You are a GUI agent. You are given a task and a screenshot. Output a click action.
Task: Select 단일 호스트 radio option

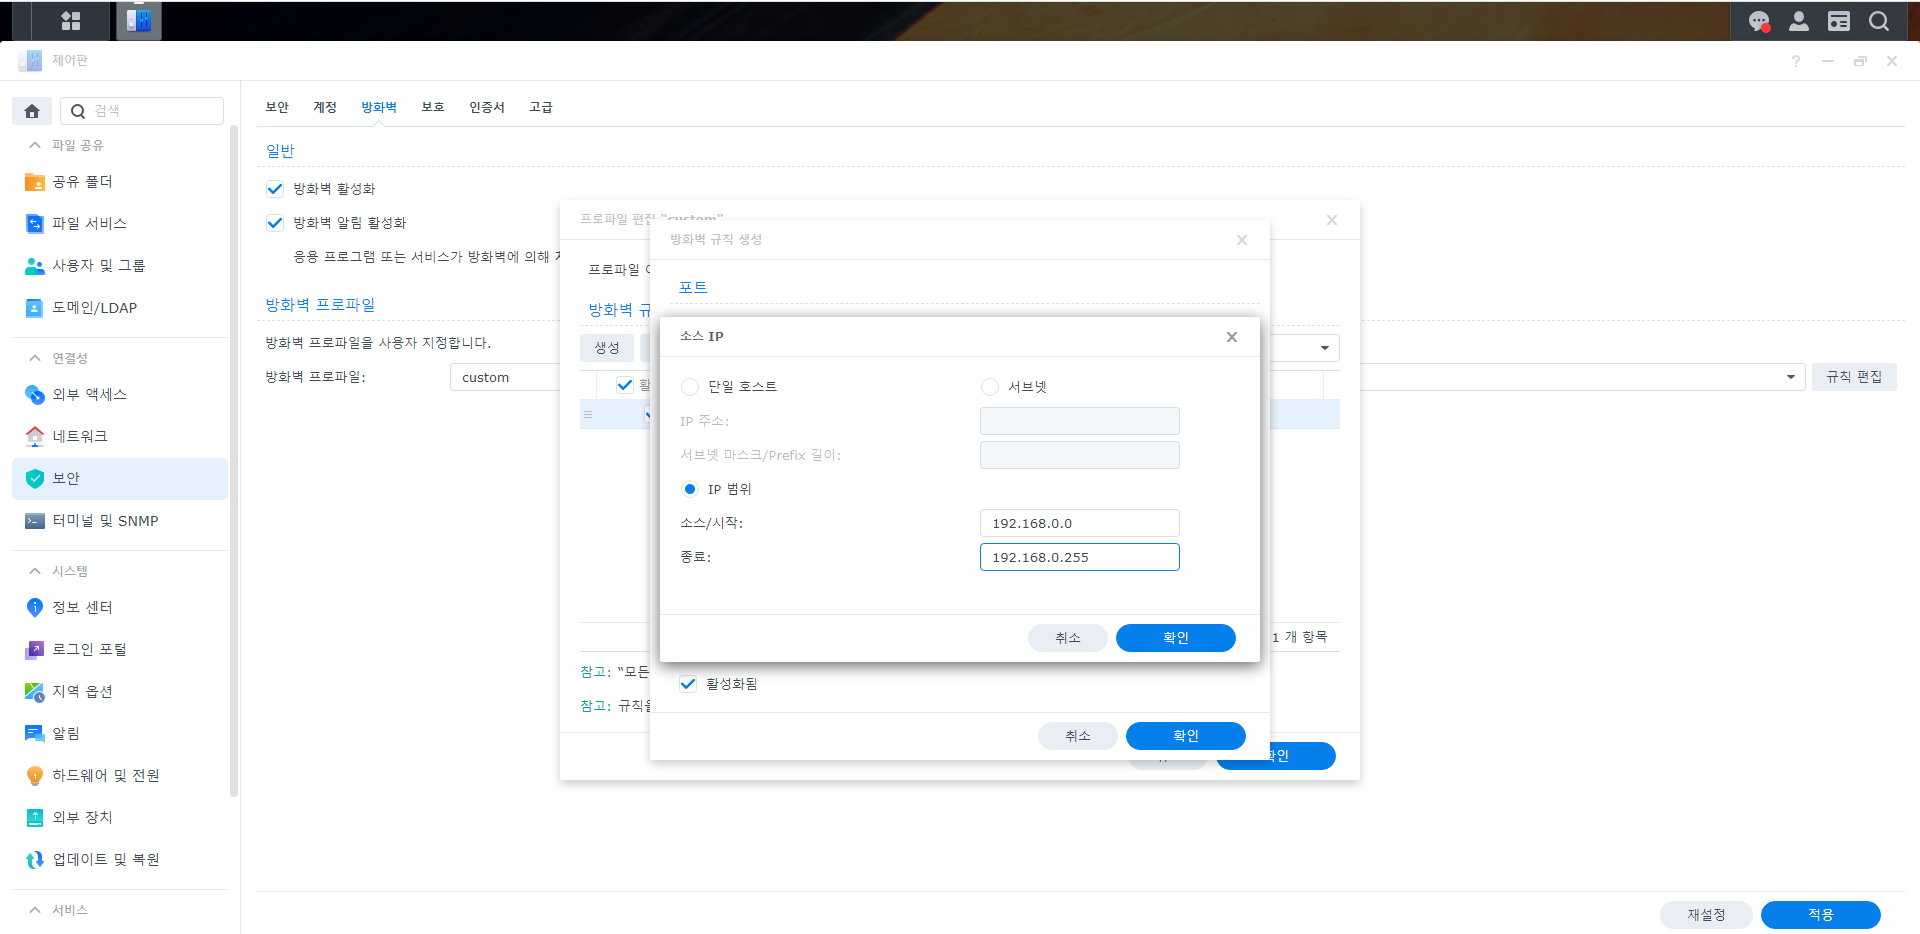click(x=690, y=387)
